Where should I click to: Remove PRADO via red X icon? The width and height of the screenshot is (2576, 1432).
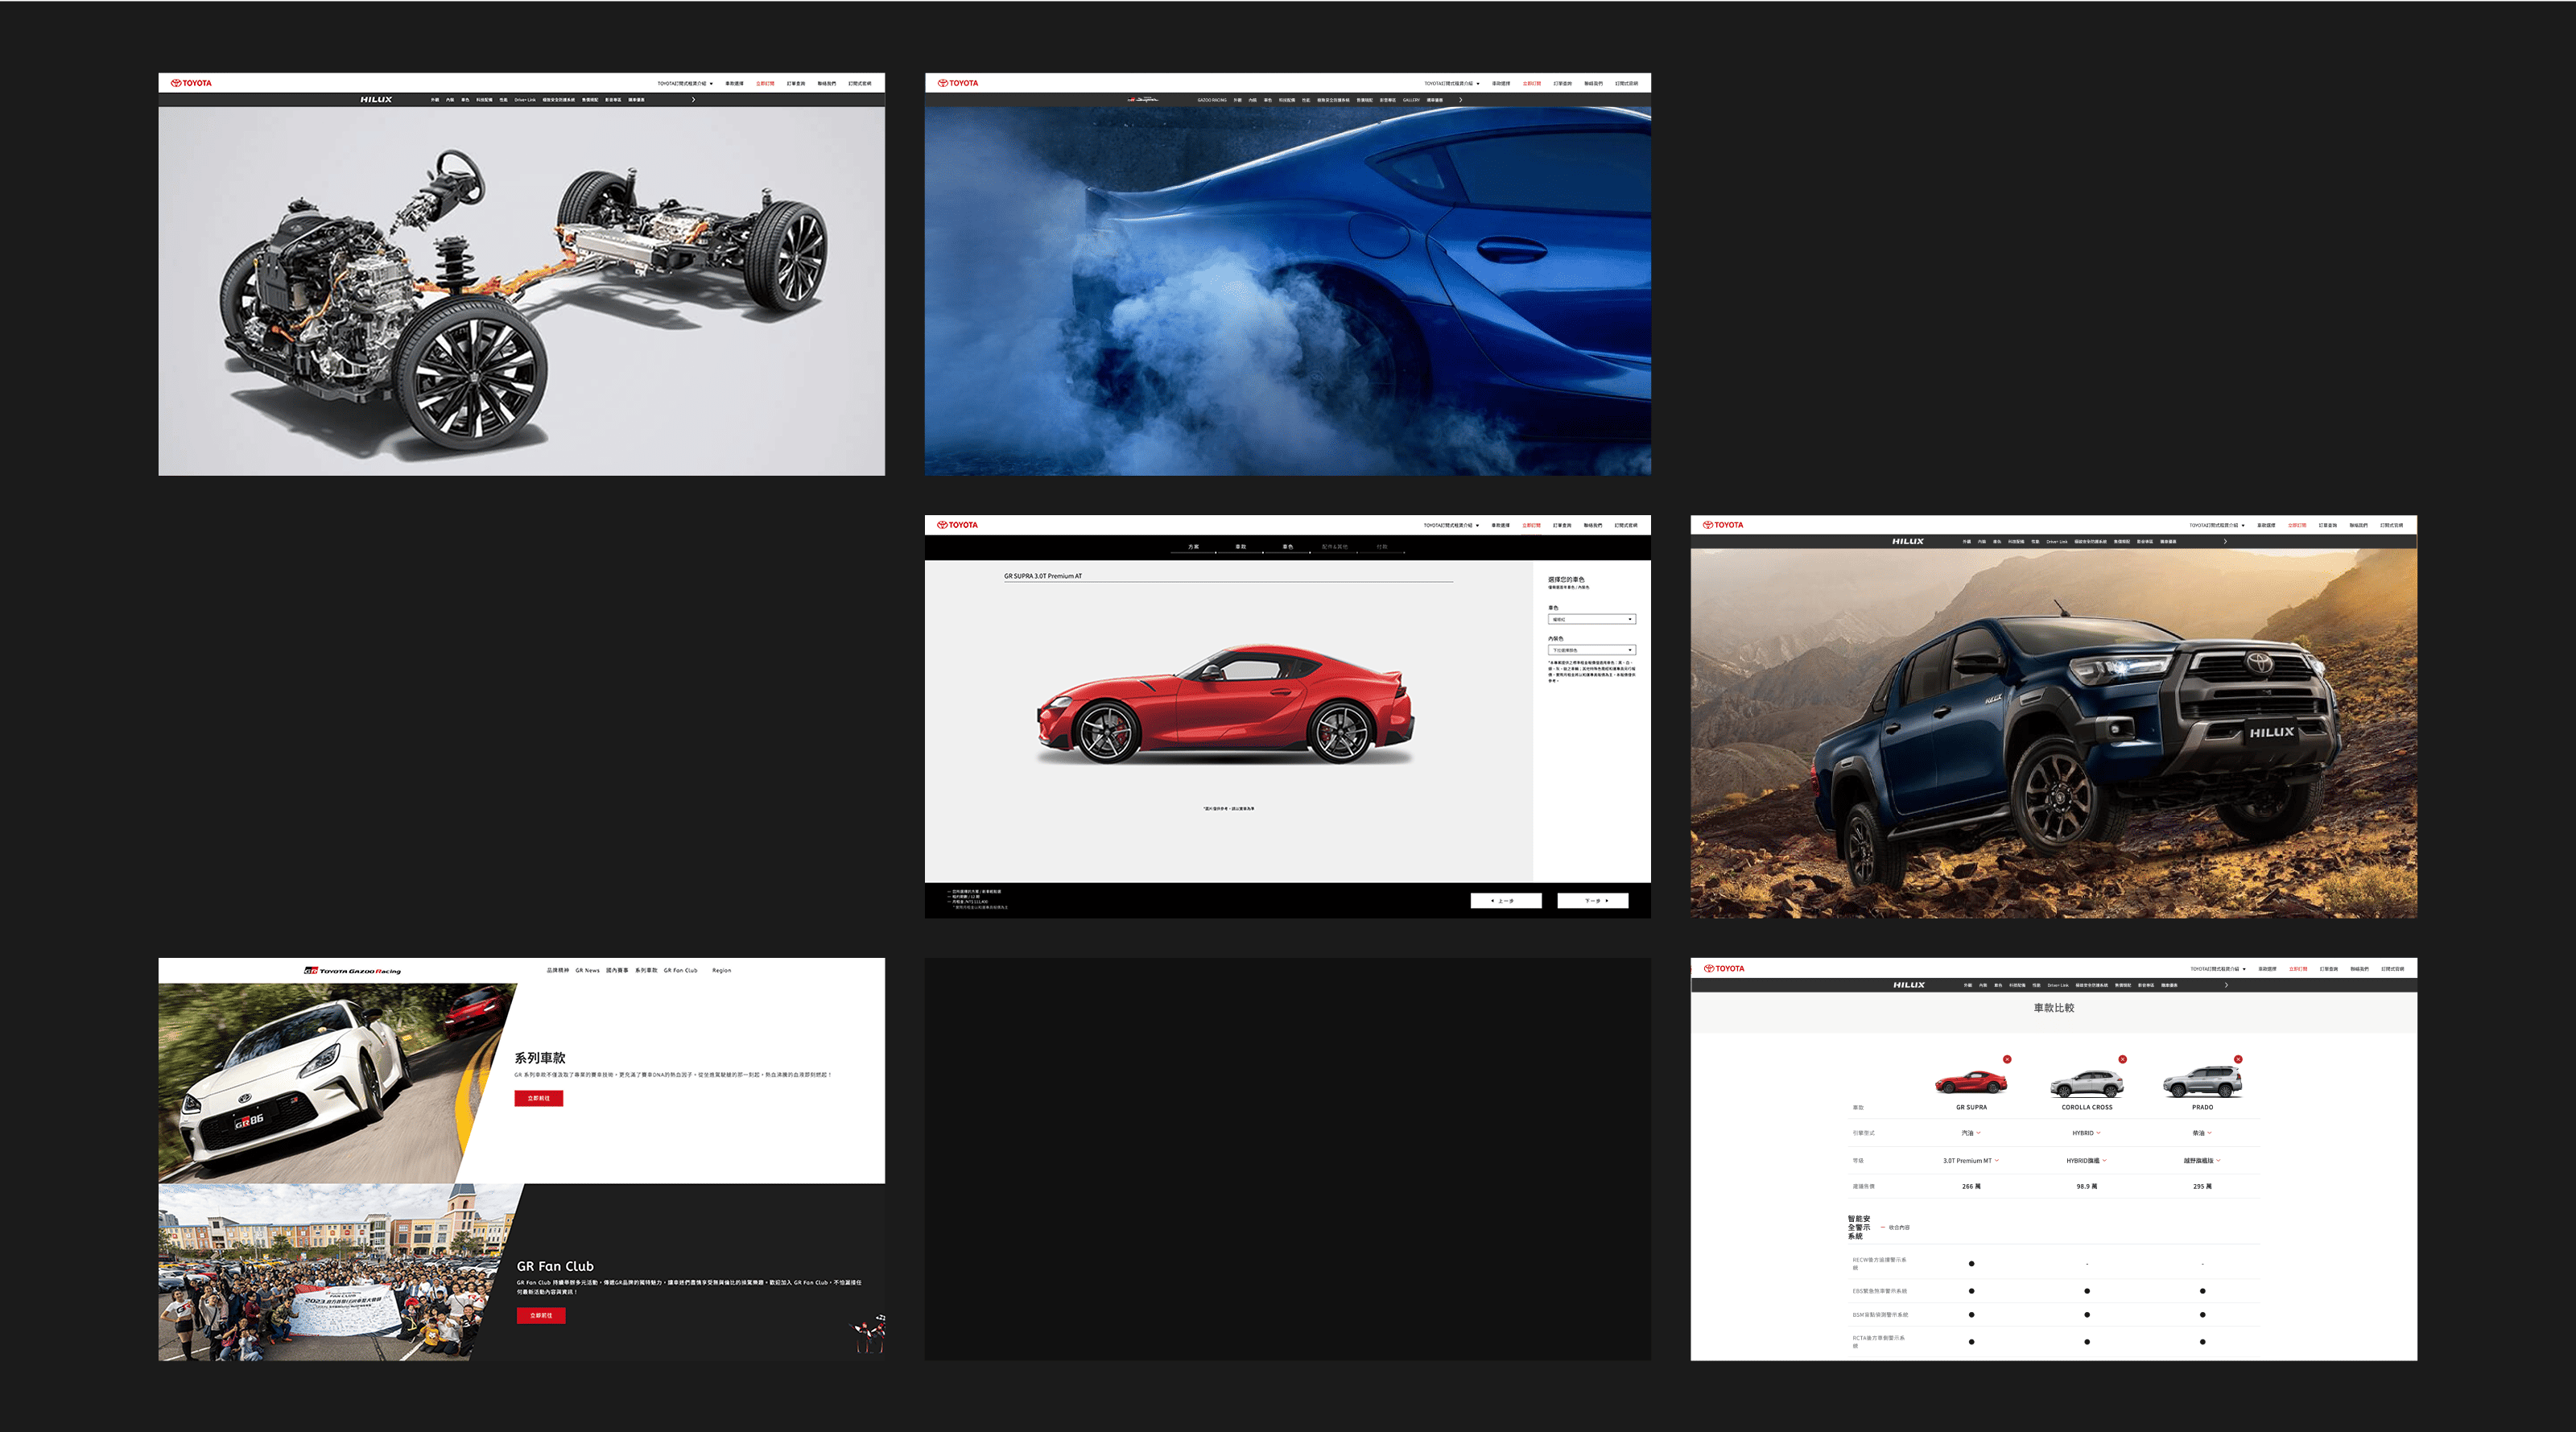point(2238,1059)
